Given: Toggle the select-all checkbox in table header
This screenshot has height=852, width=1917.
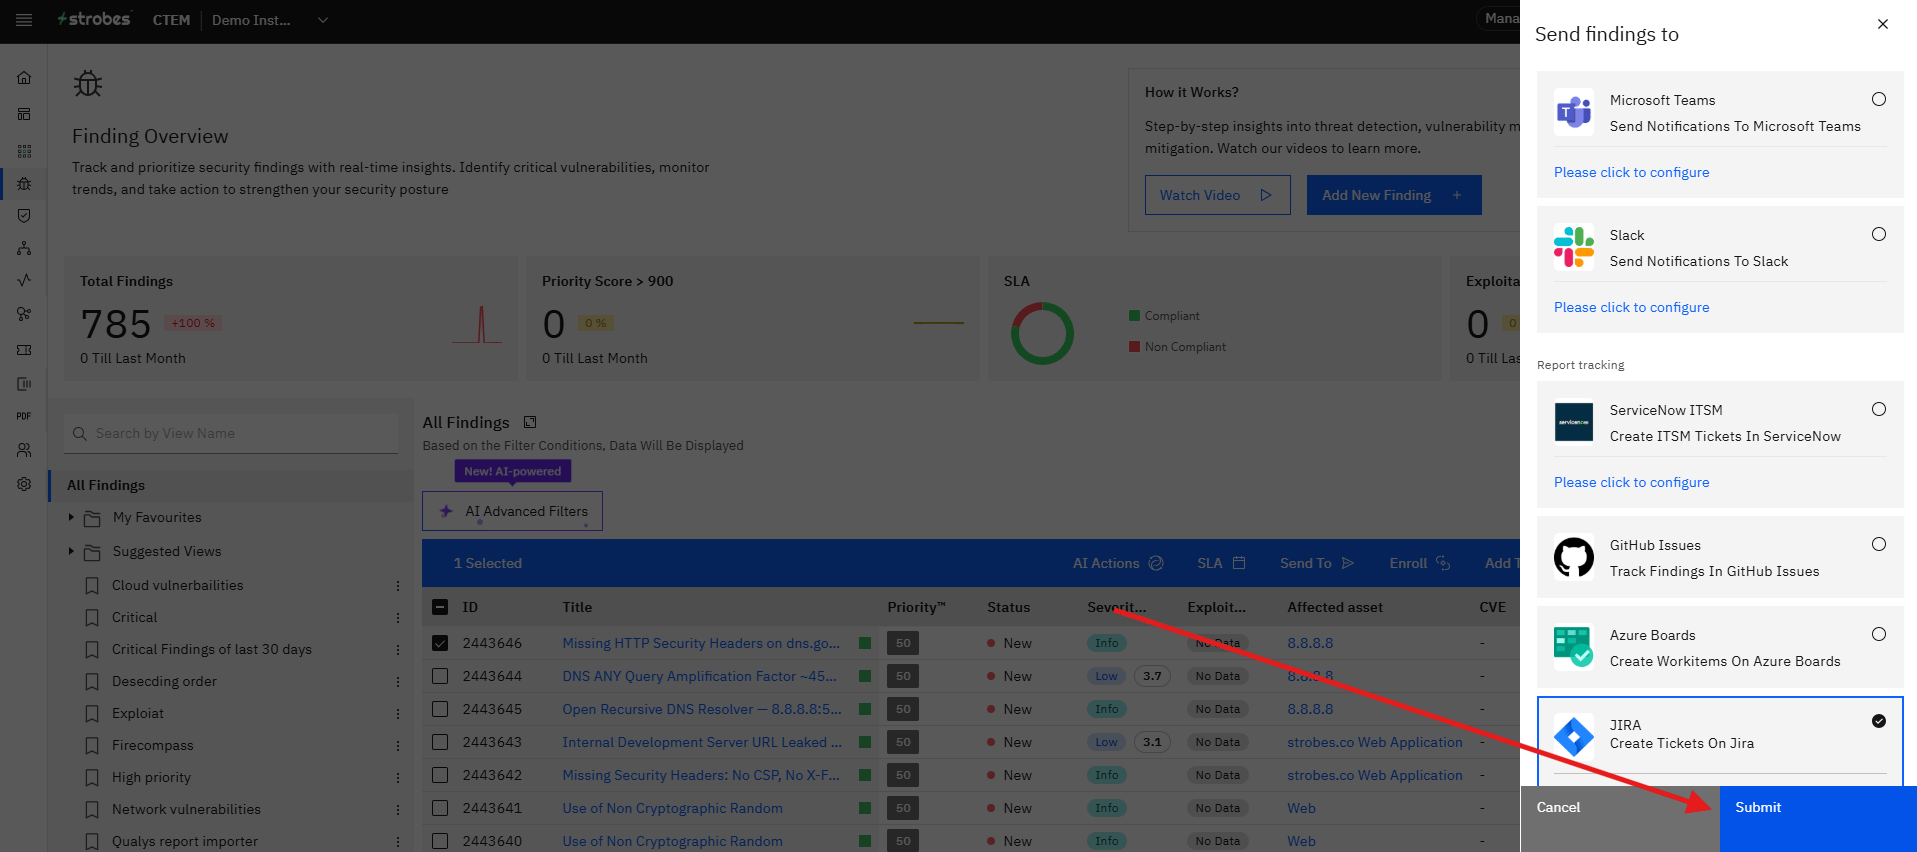Looking at the screenshot, I should pyautogui.click(x=440, y=607).
